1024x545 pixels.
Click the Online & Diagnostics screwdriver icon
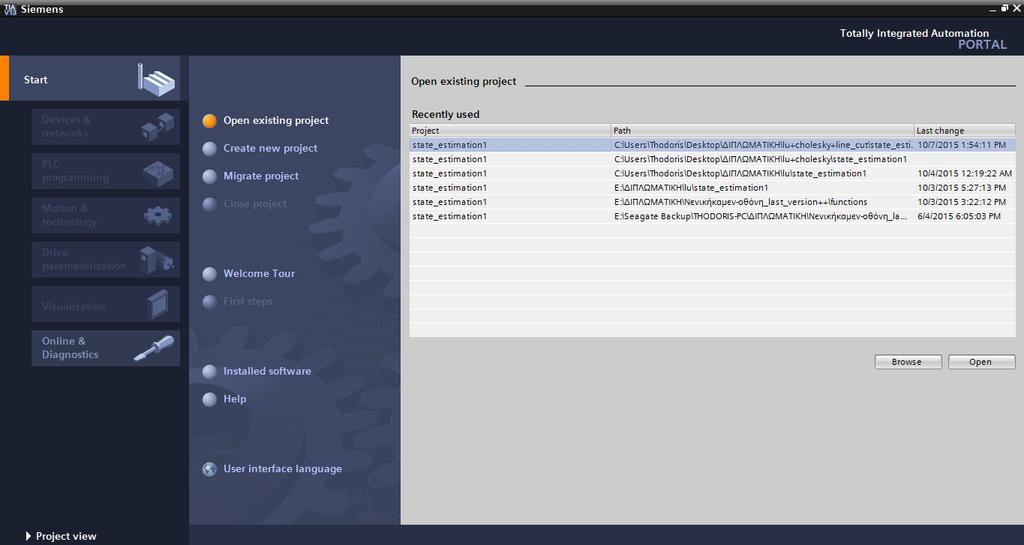tap(154, 348)
